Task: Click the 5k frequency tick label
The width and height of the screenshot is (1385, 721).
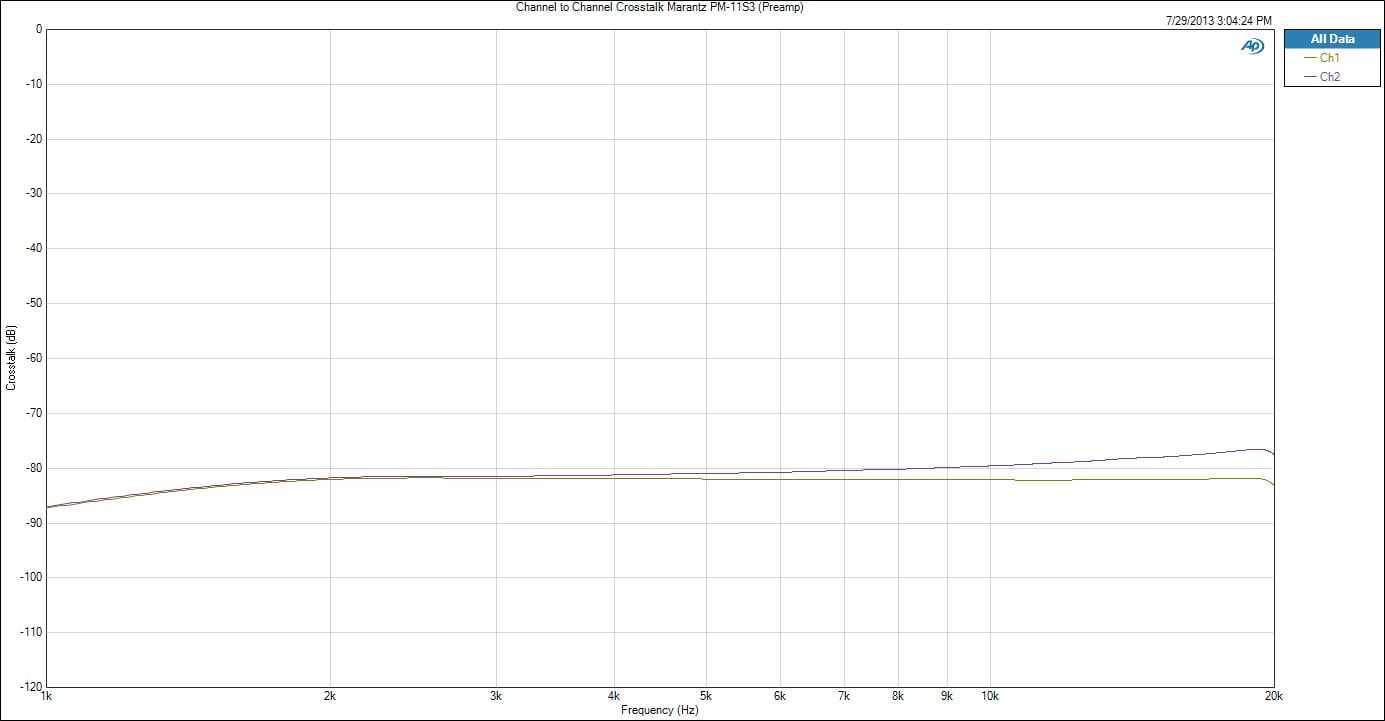Action: point(706,696)
